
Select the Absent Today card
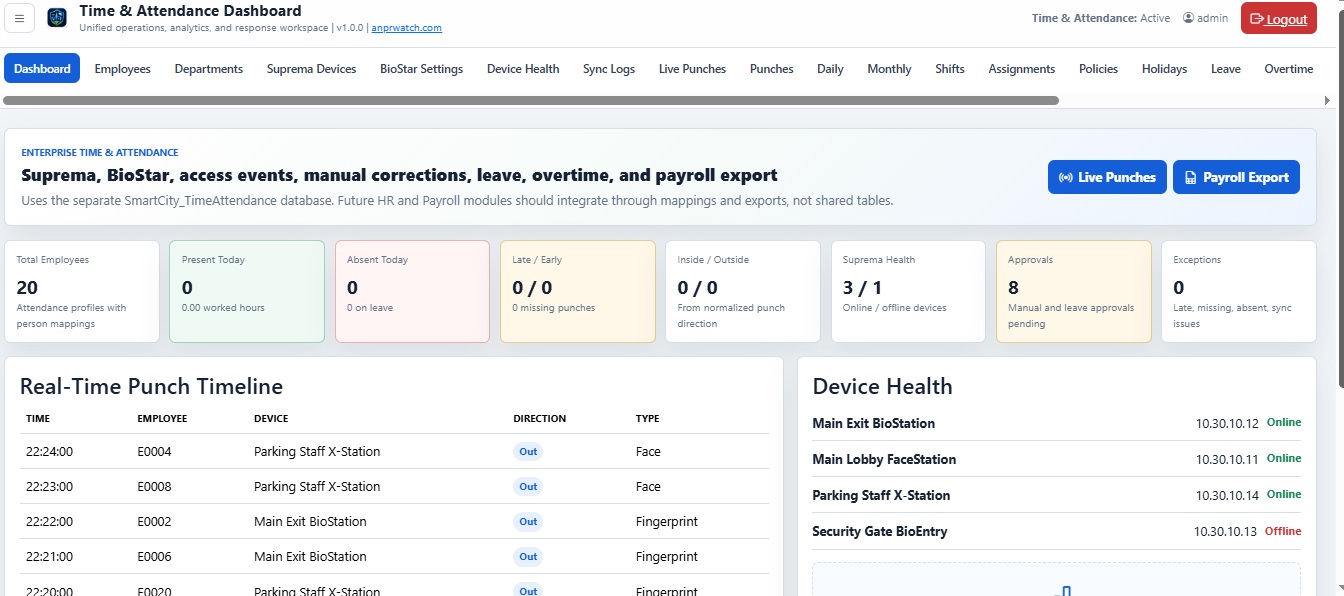click(x=412, y=291)
